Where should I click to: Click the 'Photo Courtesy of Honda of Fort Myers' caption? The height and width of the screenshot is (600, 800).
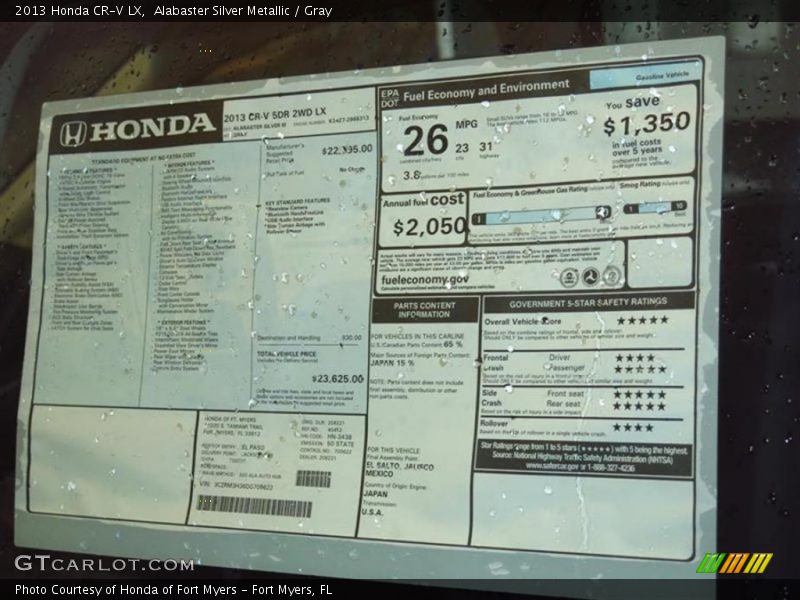pos(173,590)
